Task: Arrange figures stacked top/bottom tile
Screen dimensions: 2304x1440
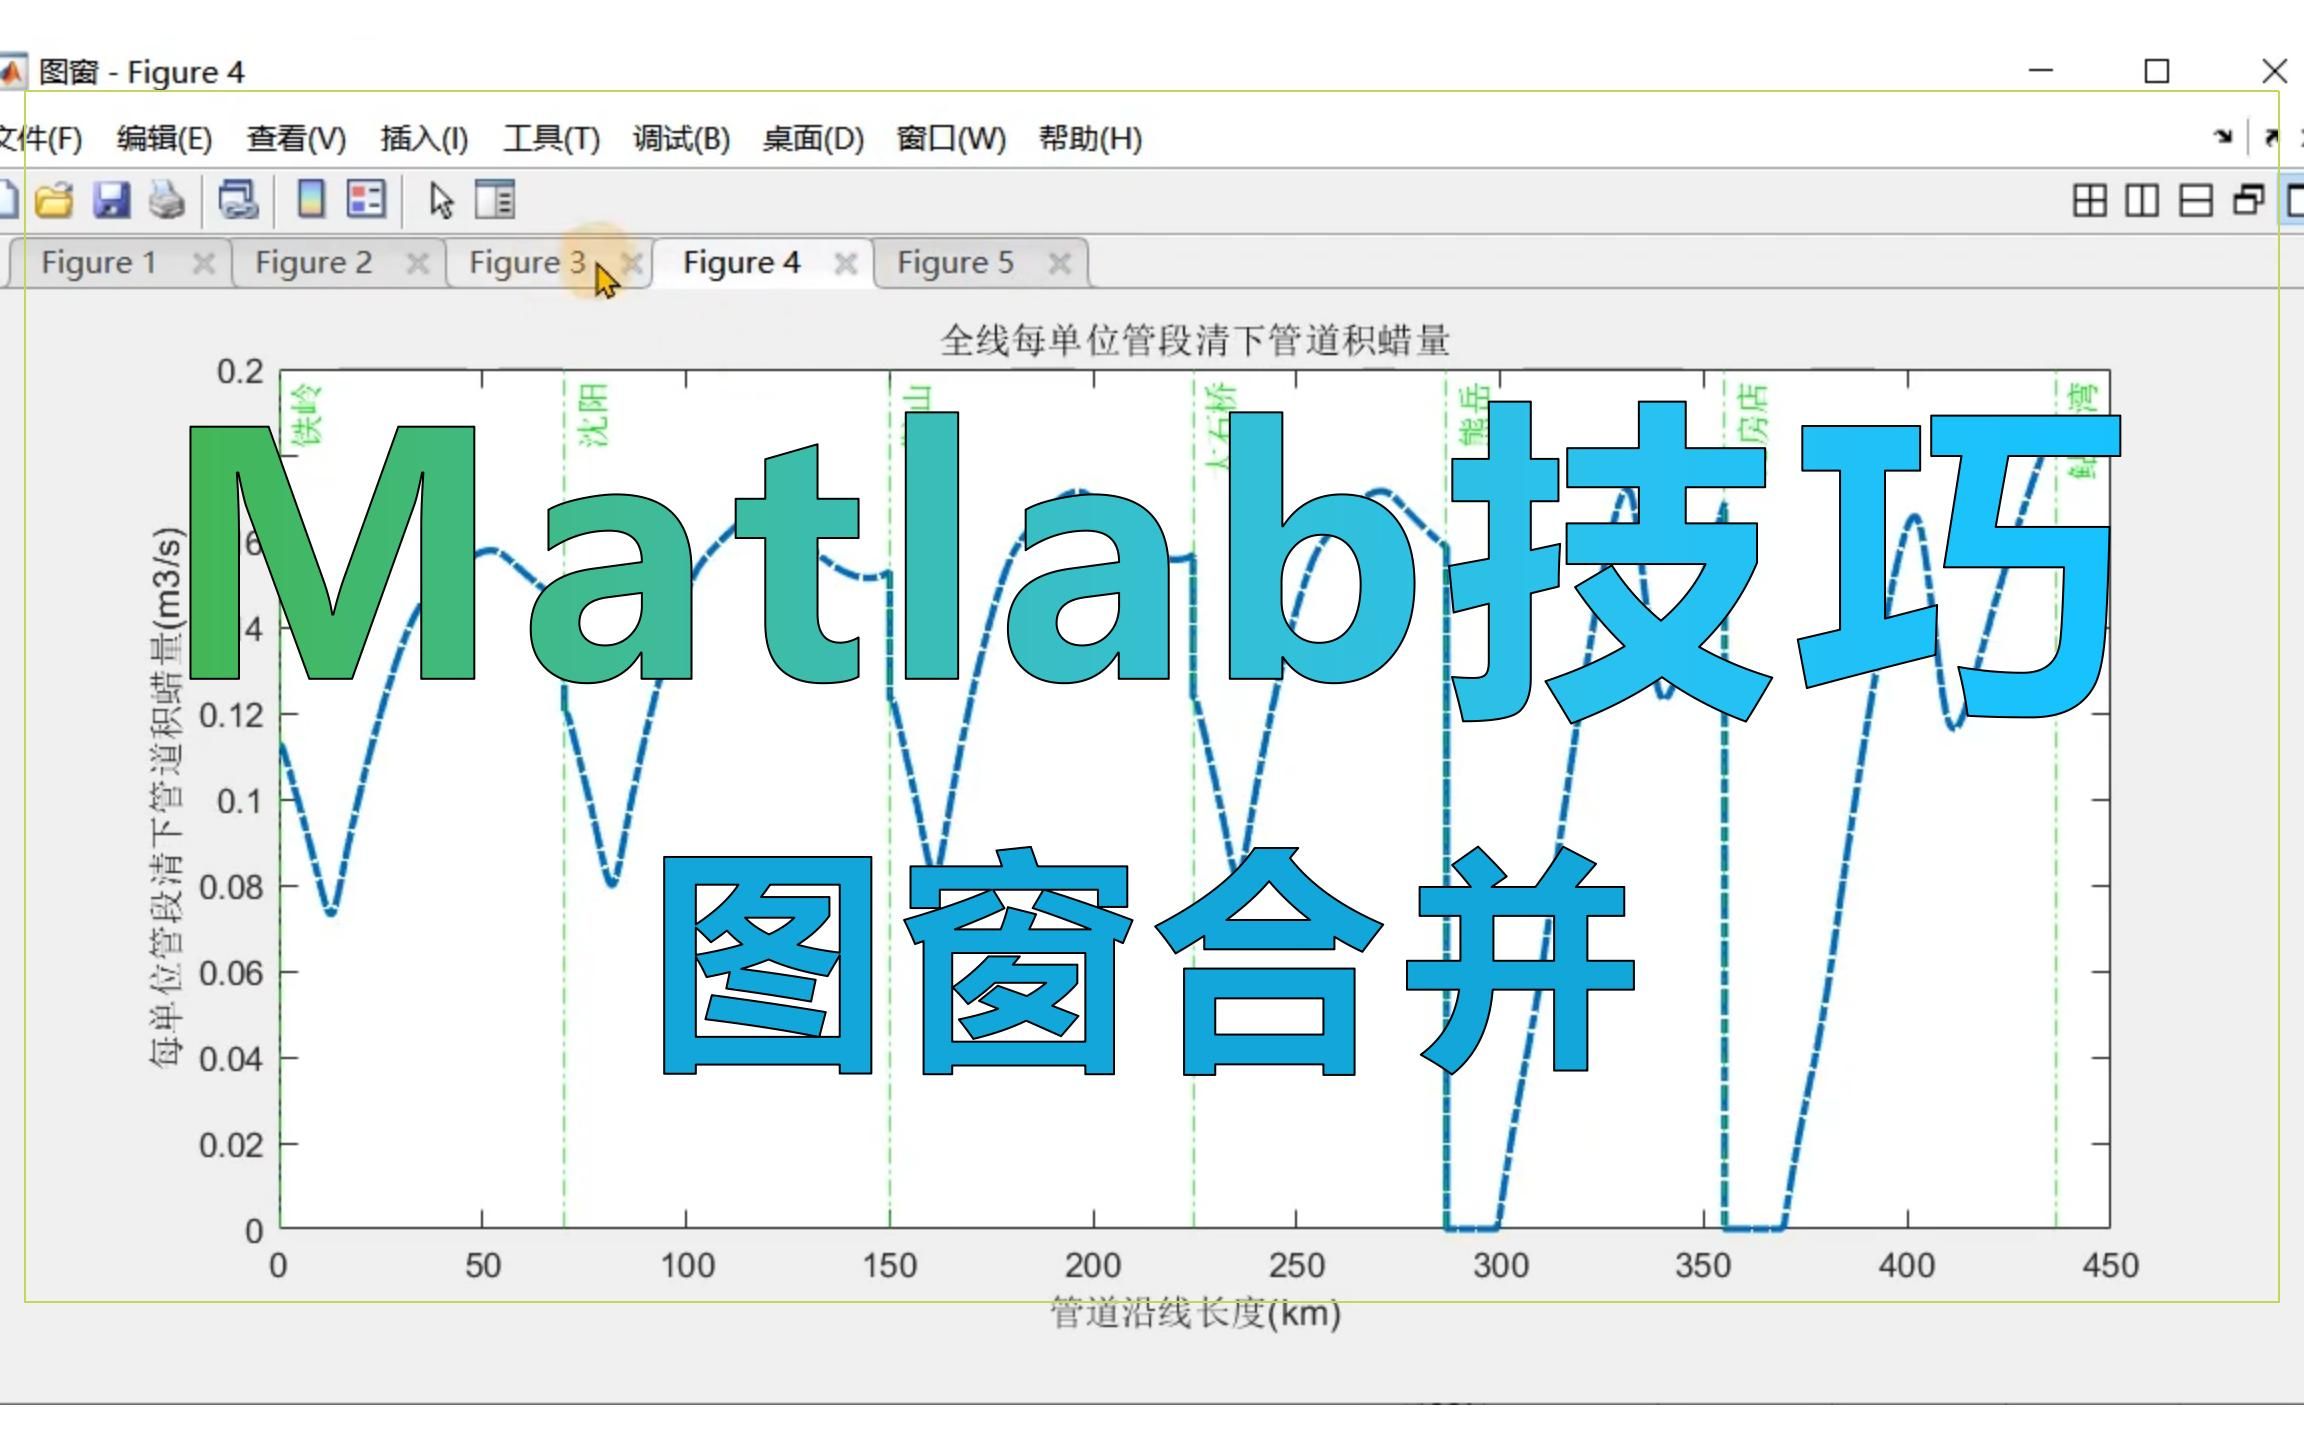Action: (x=2195, y=200)
